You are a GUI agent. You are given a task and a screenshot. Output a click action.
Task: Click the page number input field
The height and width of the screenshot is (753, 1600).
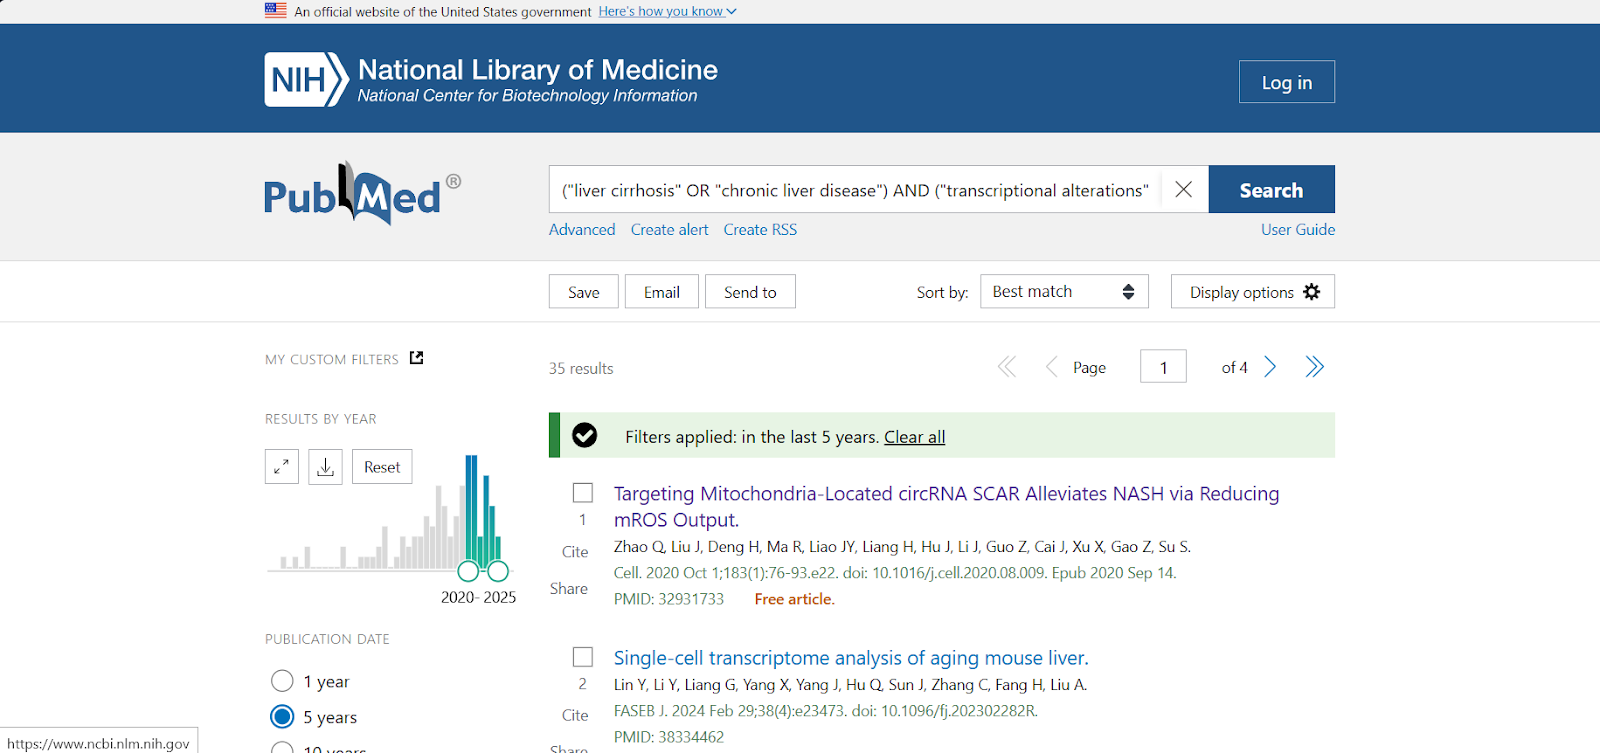(x=1163, y=366)
